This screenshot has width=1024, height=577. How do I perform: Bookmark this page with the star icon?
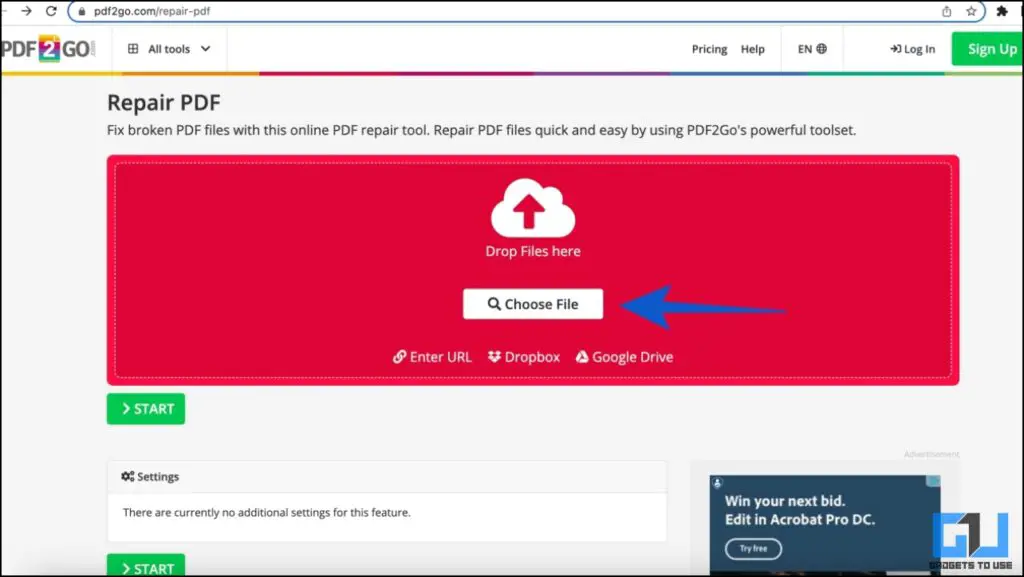971,11
